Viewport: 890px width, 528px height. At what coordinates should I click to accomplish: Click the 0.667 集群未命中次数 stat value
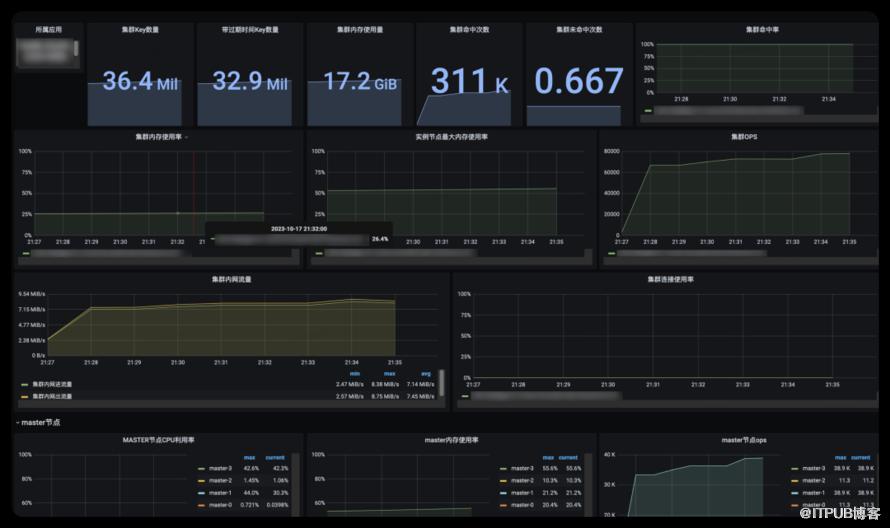[x=580, y=81]
